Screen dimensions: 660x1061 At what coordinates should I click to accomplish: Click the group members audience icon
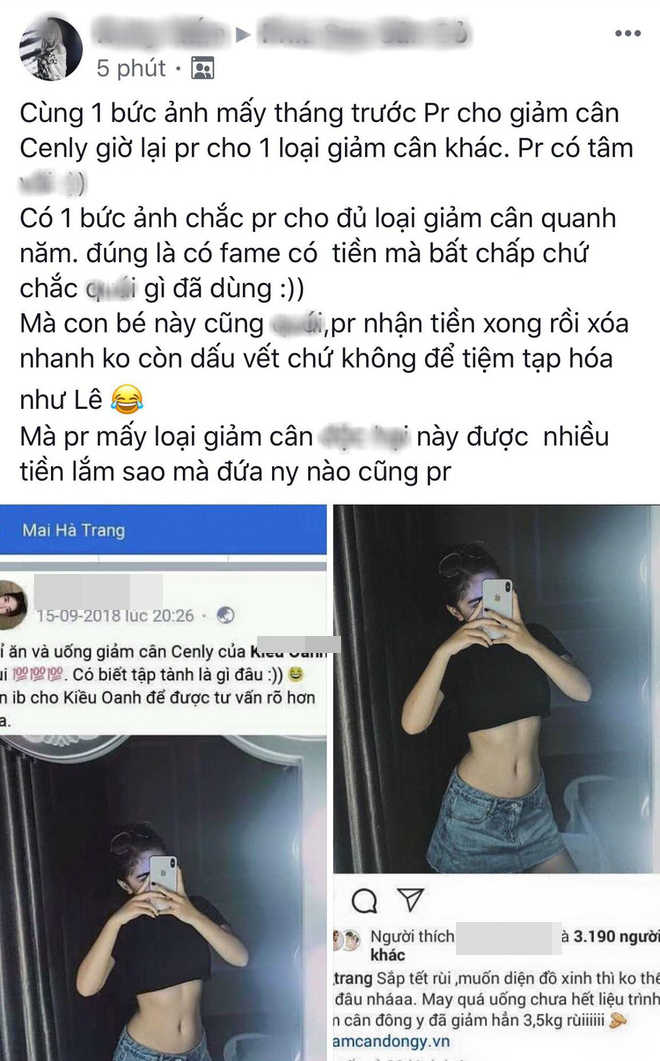202,68
